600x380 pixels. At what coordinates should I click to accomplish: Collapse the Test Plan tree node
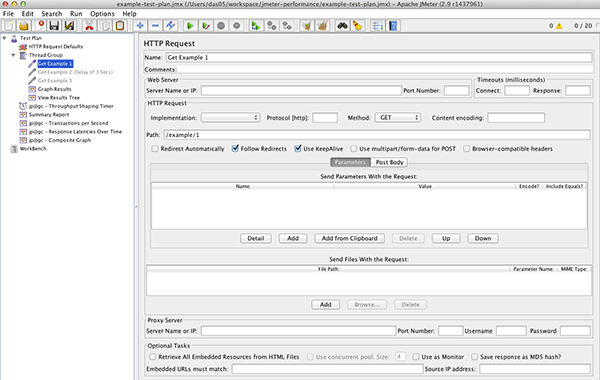[x=5, y=38]
